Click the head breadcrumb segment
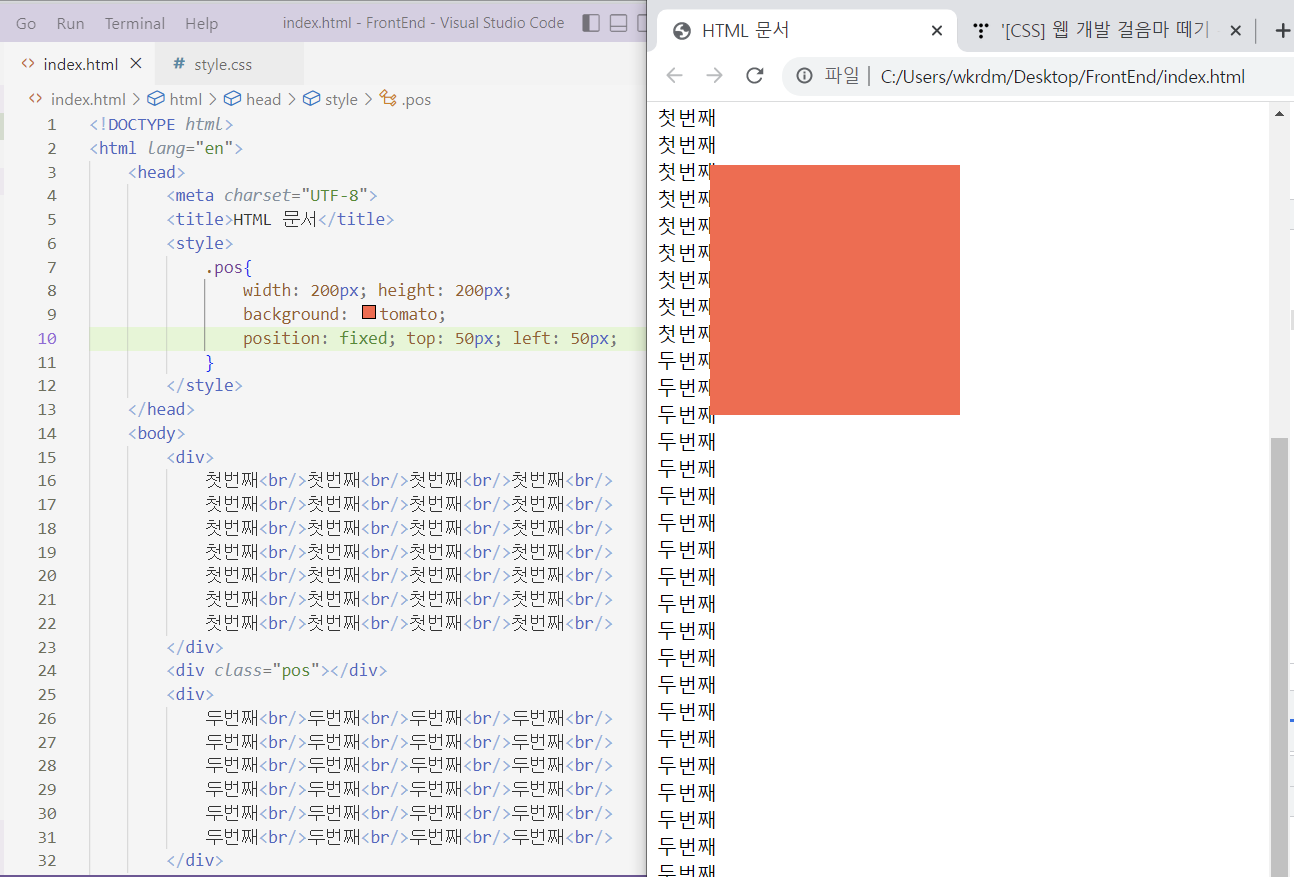Screen dimensions: 1294x877 point(263,99)
